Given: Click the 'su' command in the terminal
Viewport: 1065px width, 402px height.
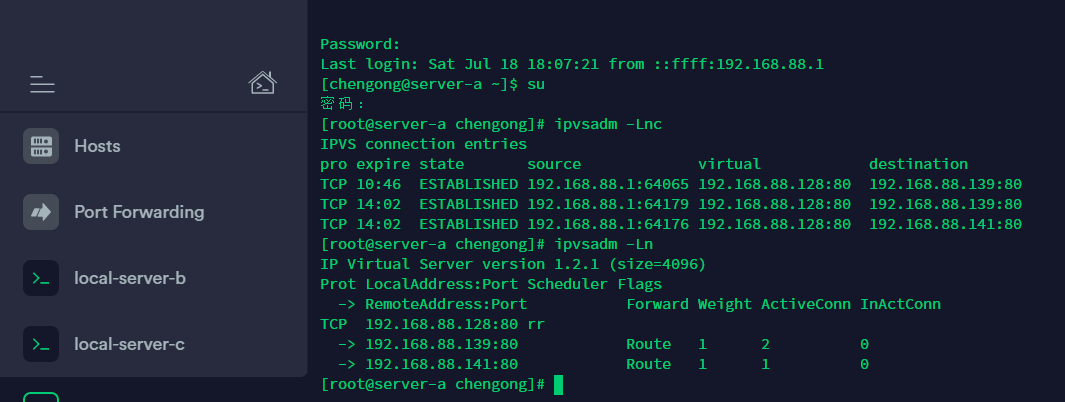Looking at the screenshot, I should (536, 85).
